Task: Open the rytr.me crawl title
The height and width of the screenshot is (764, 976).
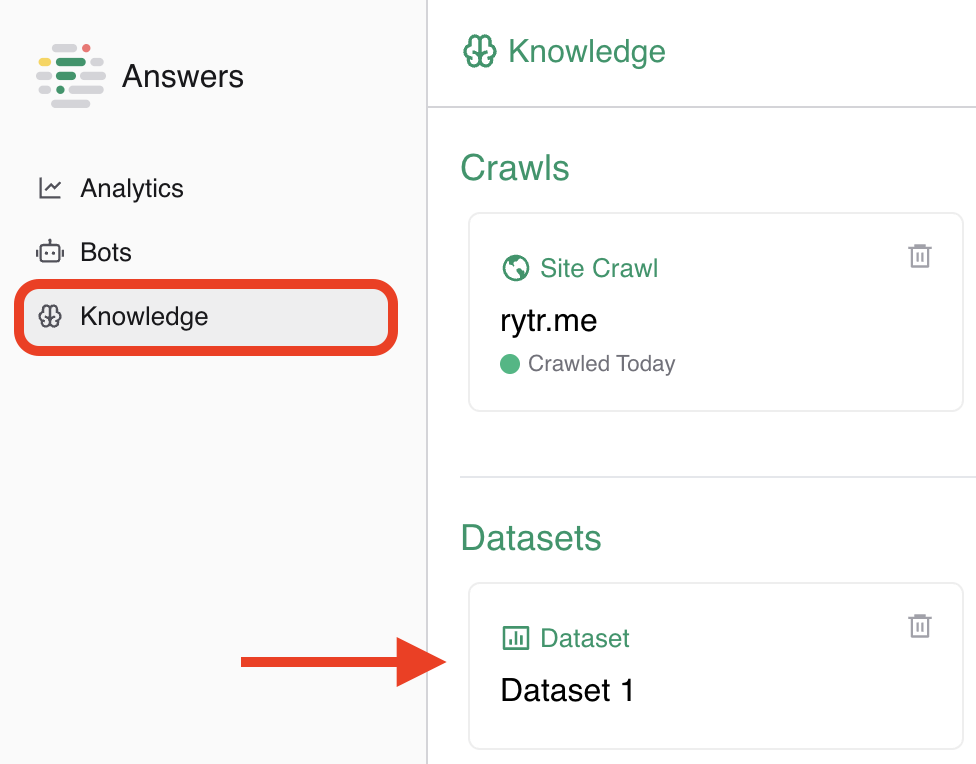Action: coord(548,321)
